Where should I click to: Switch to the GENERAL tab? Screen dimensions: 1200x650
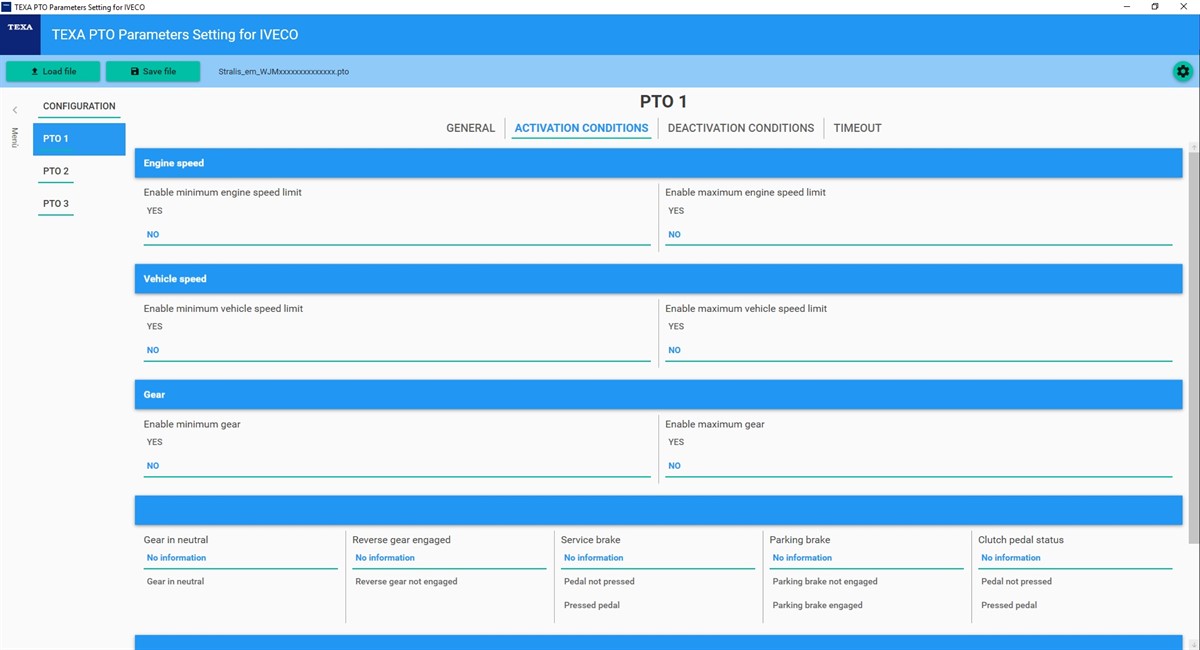pos(470,128)
